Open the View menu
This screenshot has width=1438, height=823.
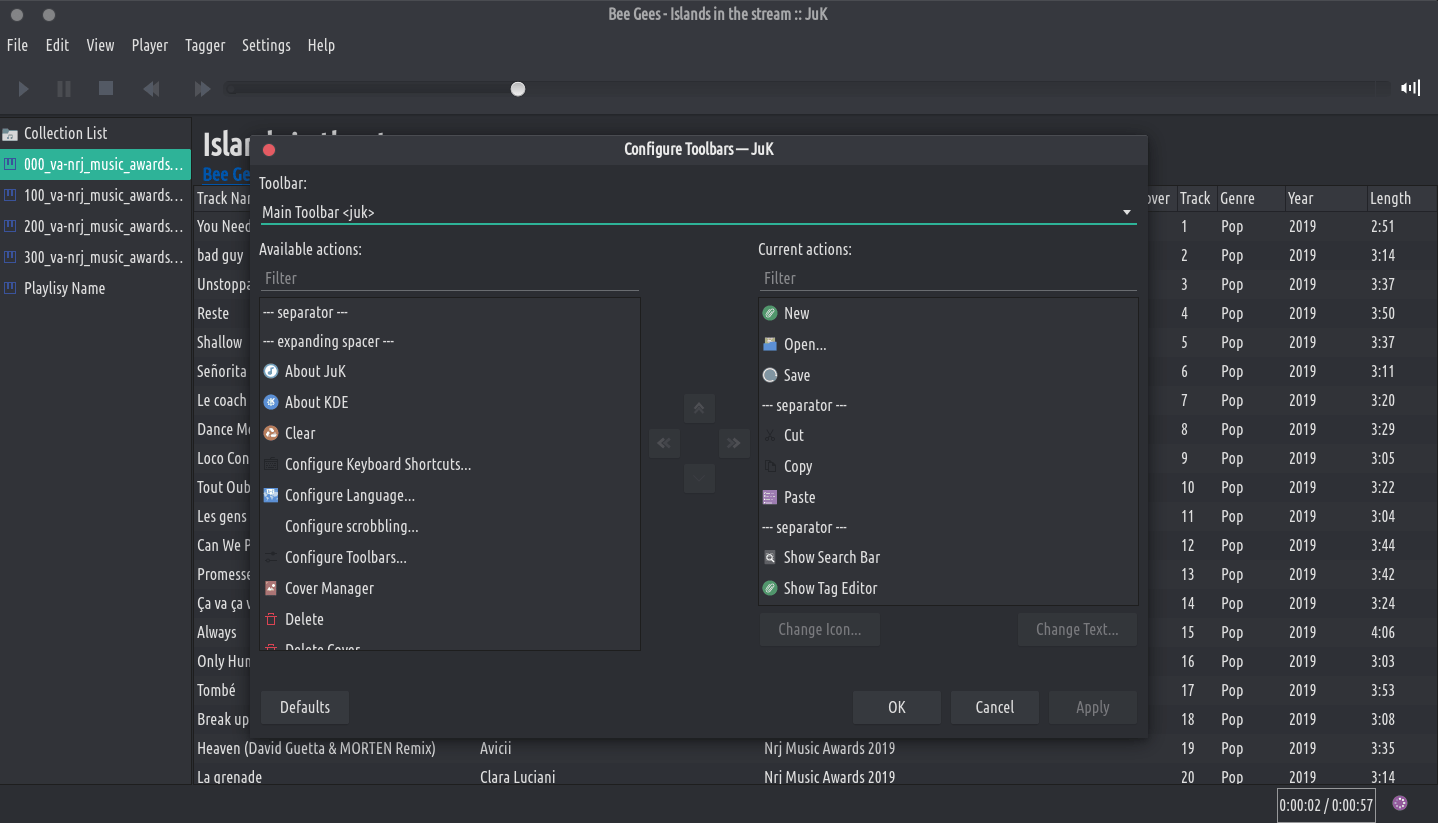101,45
